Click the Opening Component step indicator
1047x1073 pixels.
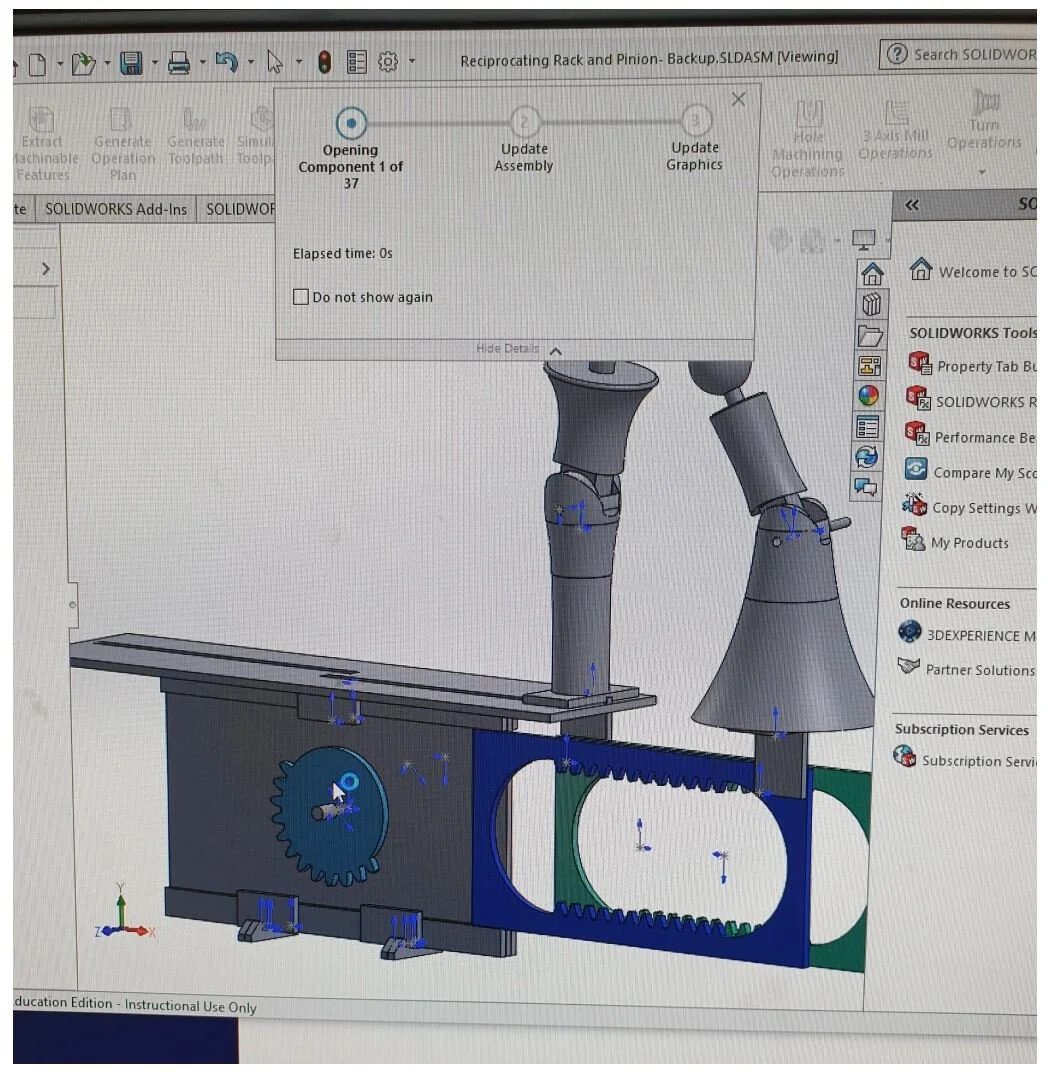(351, 121)
